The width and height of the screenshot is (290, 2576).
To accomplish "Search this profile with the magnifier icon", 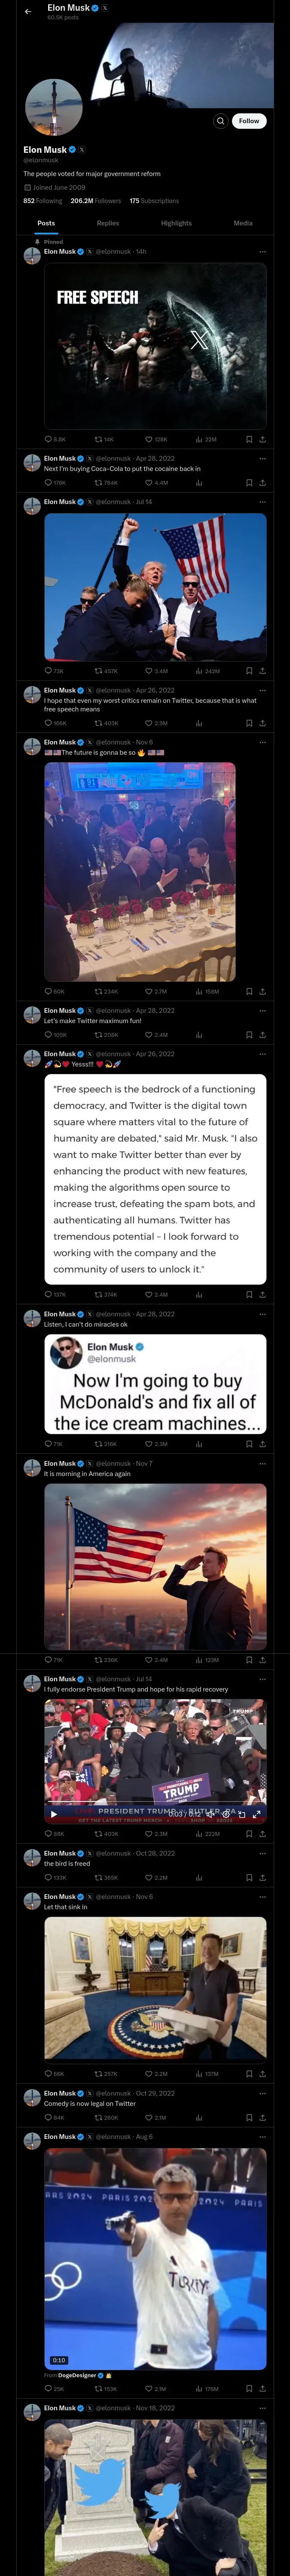I will [x=220, y=121].
